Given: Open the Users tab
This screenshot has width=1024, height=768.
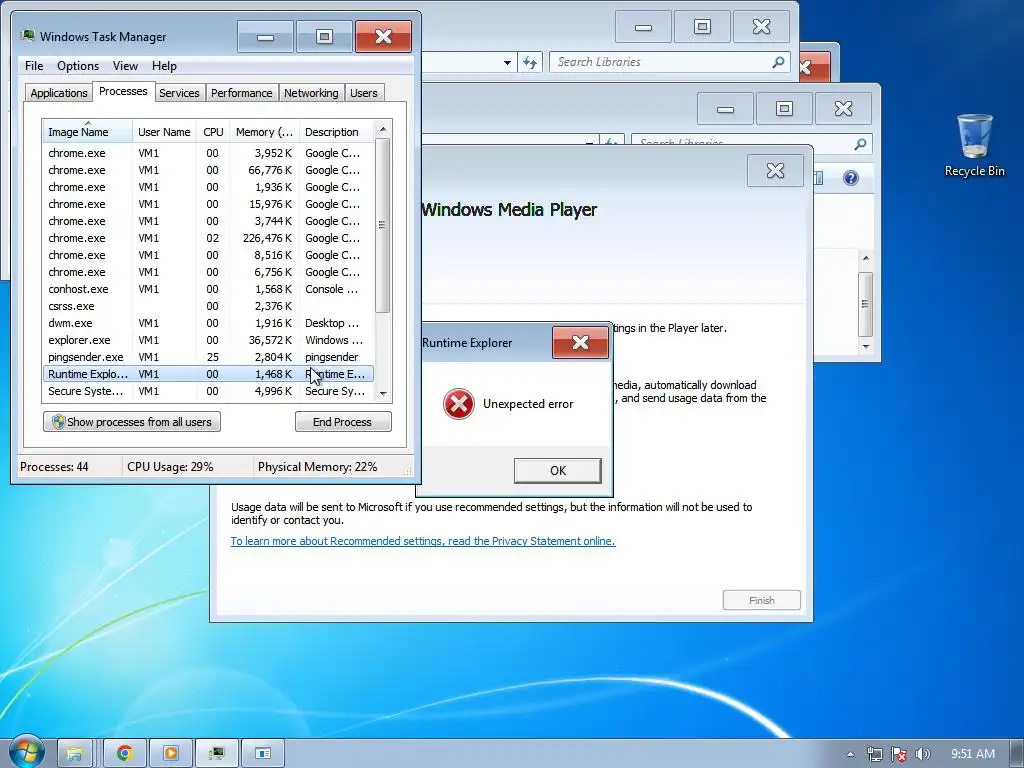Looking at the screenshot, I should pyautogui.click(x=363, y=93).
